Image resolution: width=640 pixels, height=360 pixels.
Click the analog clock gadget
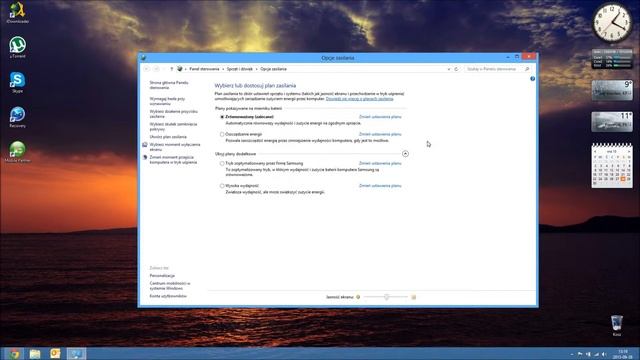[612, 23]
